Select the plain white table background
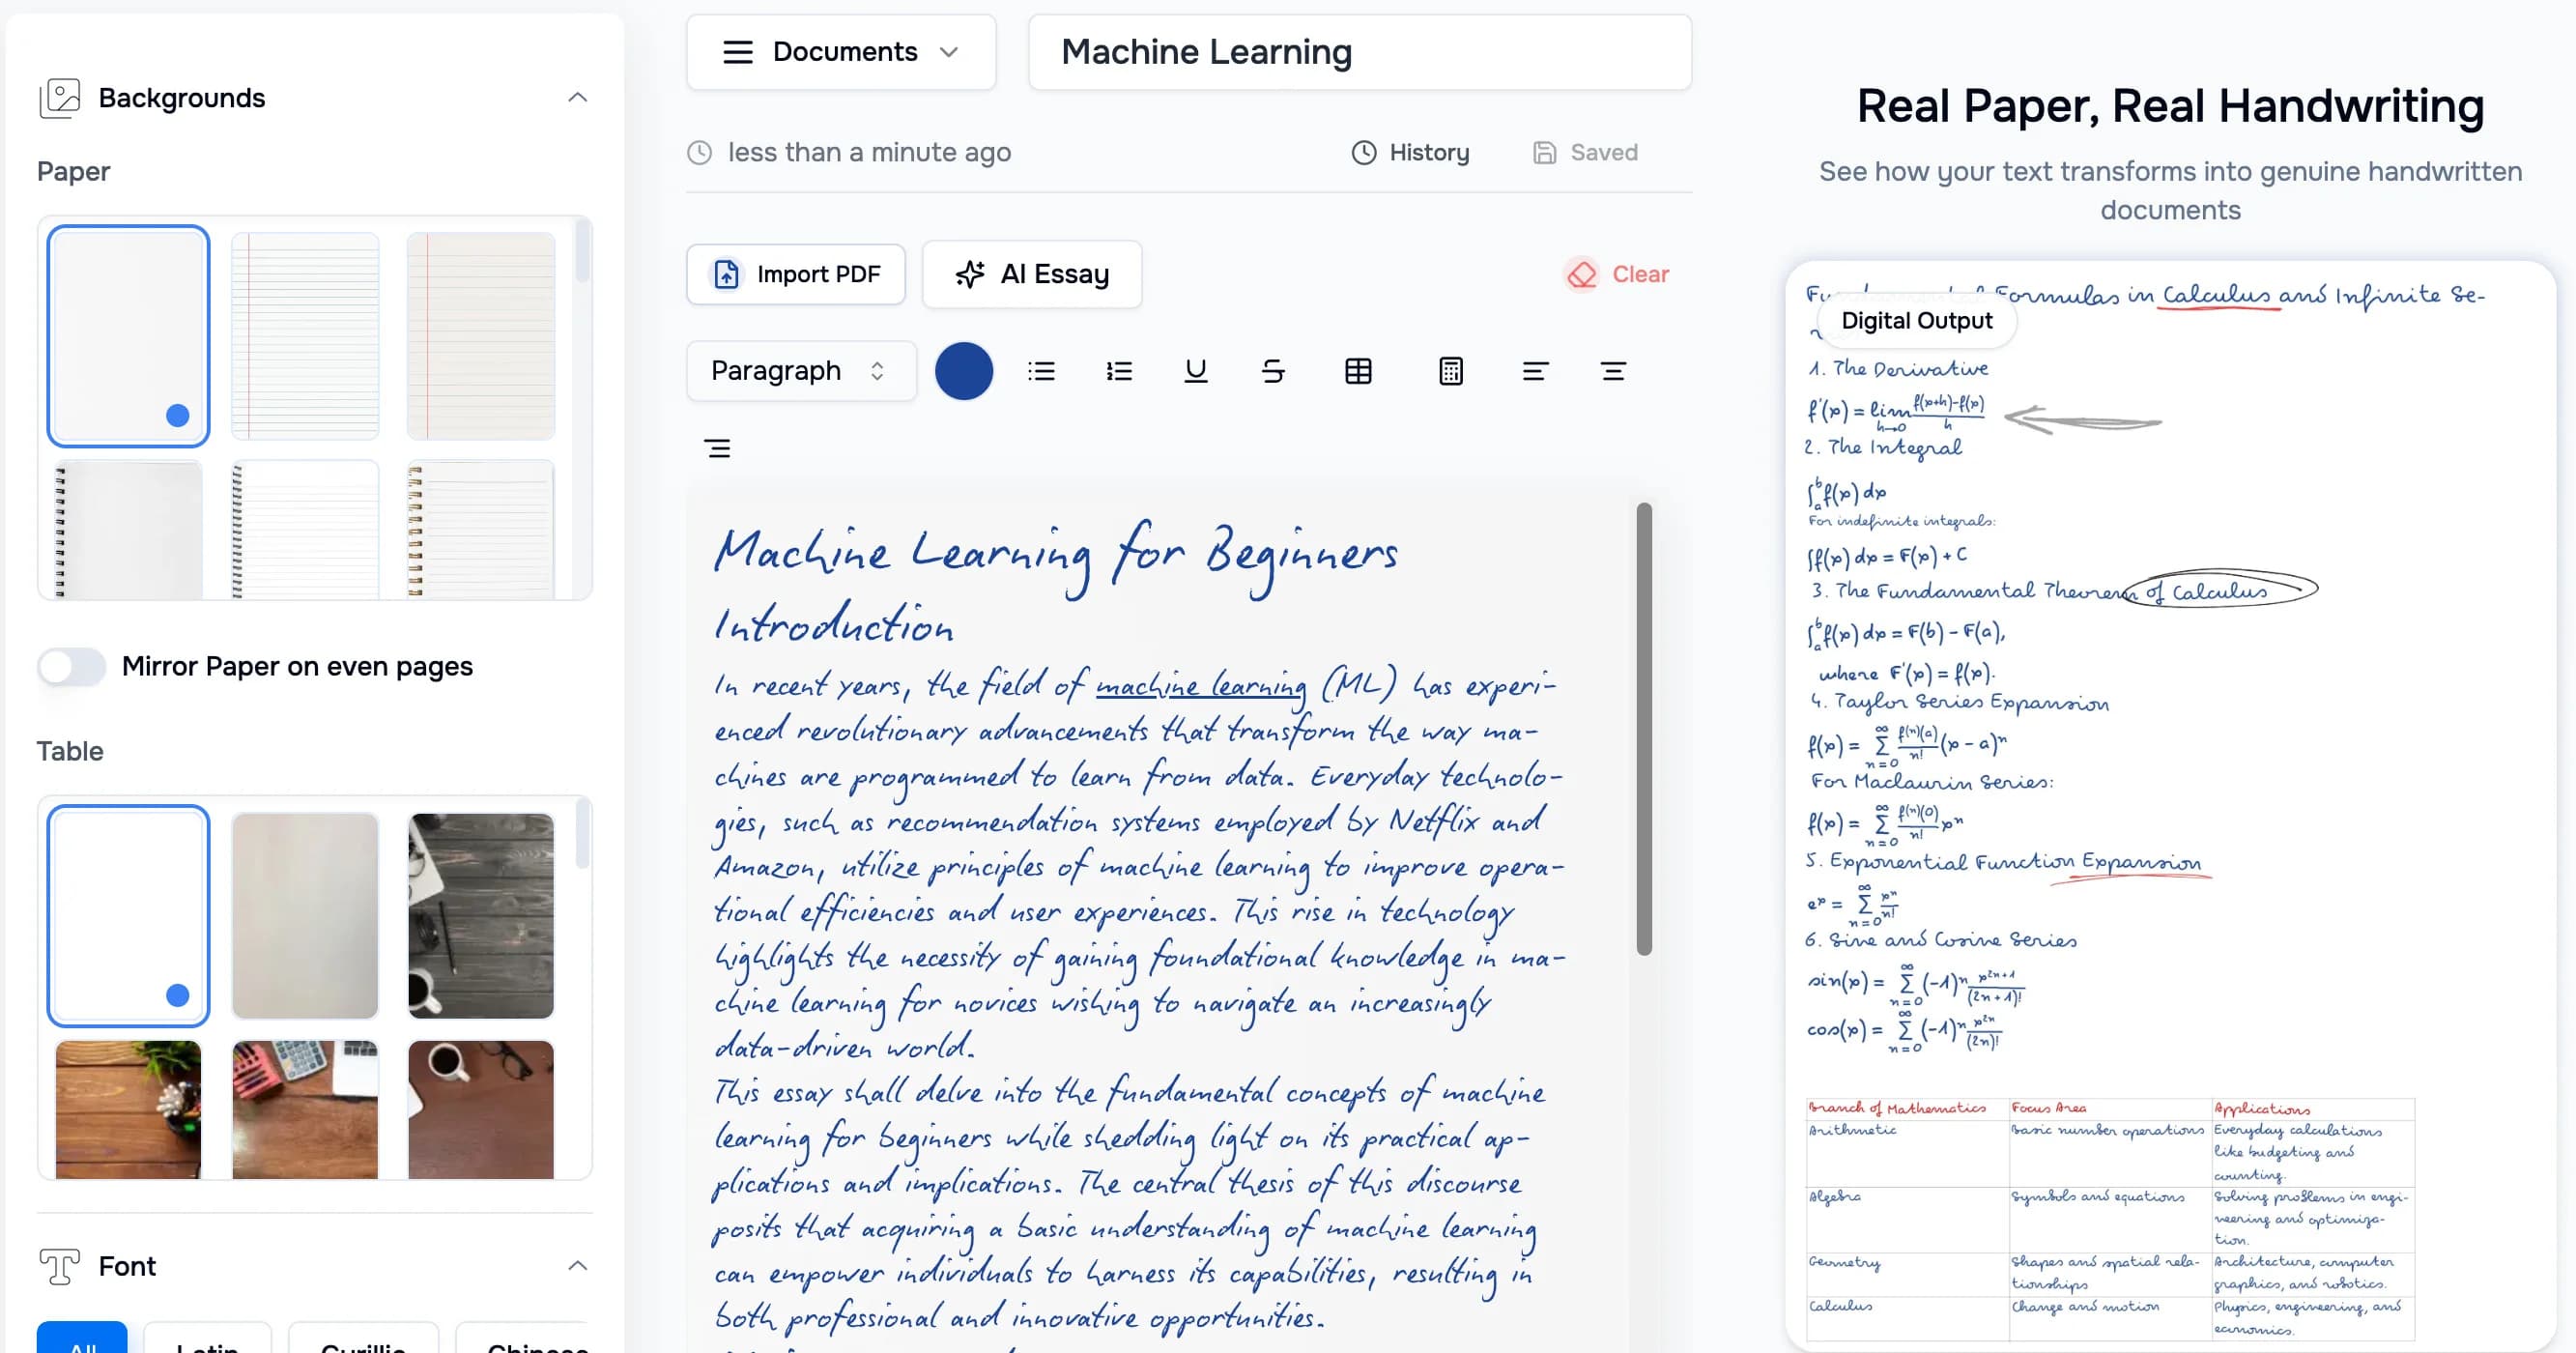2576x1353 pixels. [x=128, y=916]
